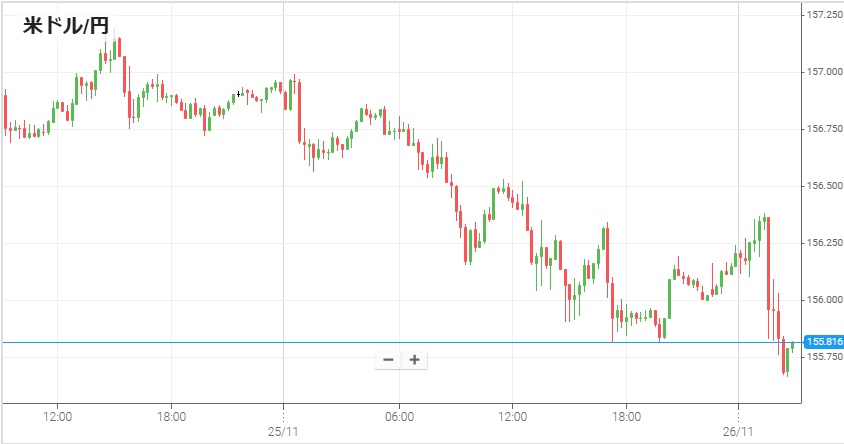The width and height of the screenshot is (844, 444).
Task: Click the long red candle after 26/11
Action: tap(769, 265)
